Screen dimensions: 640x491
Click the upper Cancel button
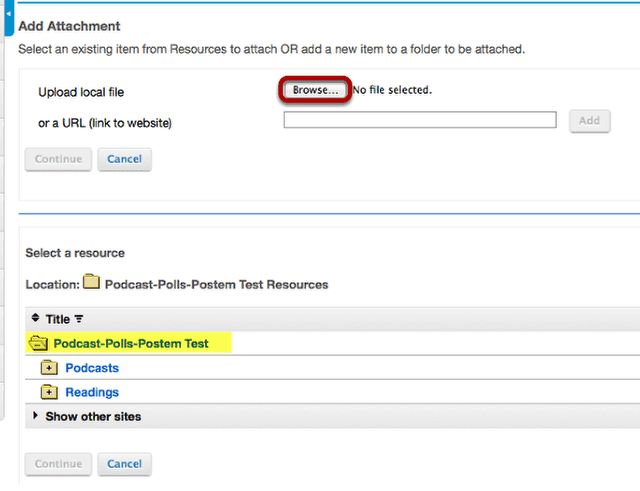coord(124,159)
